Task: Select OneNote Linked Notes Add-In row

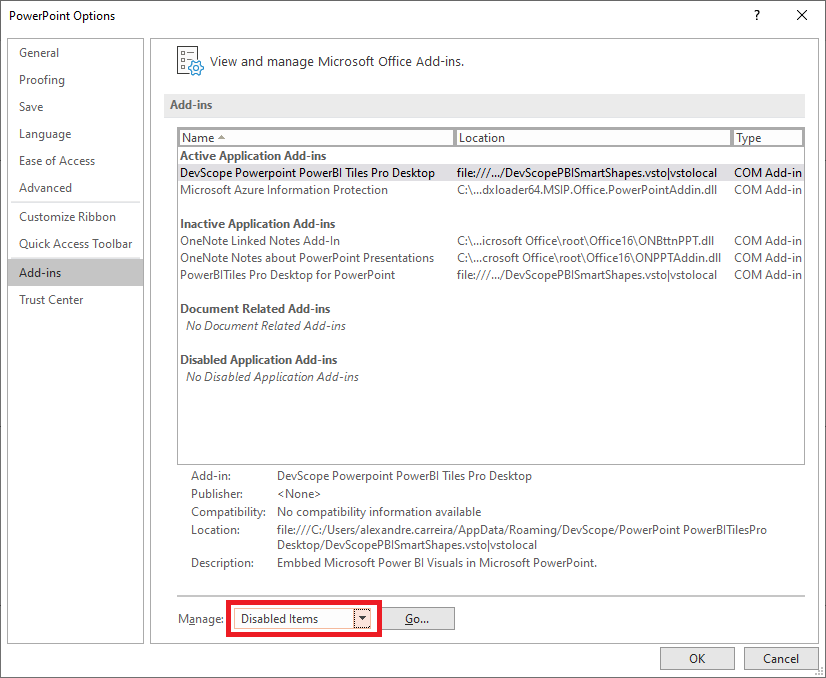Action: (x=260, y=241)
